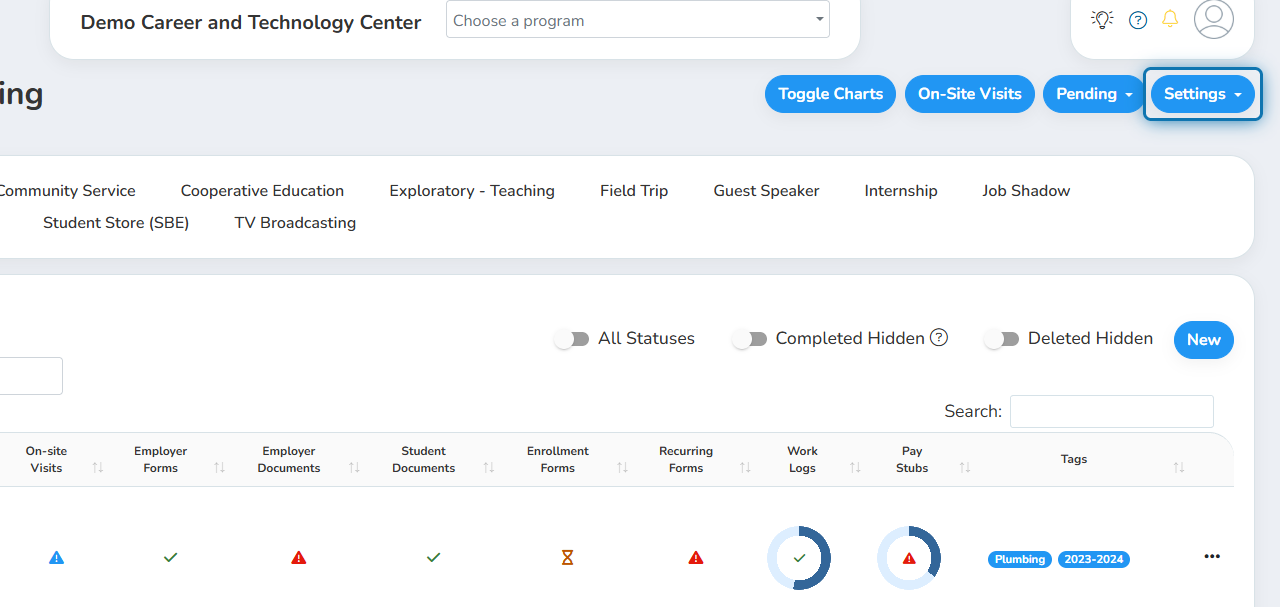Viewport: 1280px width, 607px height.
Task: Sort by Student Documents column arrows
Action: click(x=488, y=467)
